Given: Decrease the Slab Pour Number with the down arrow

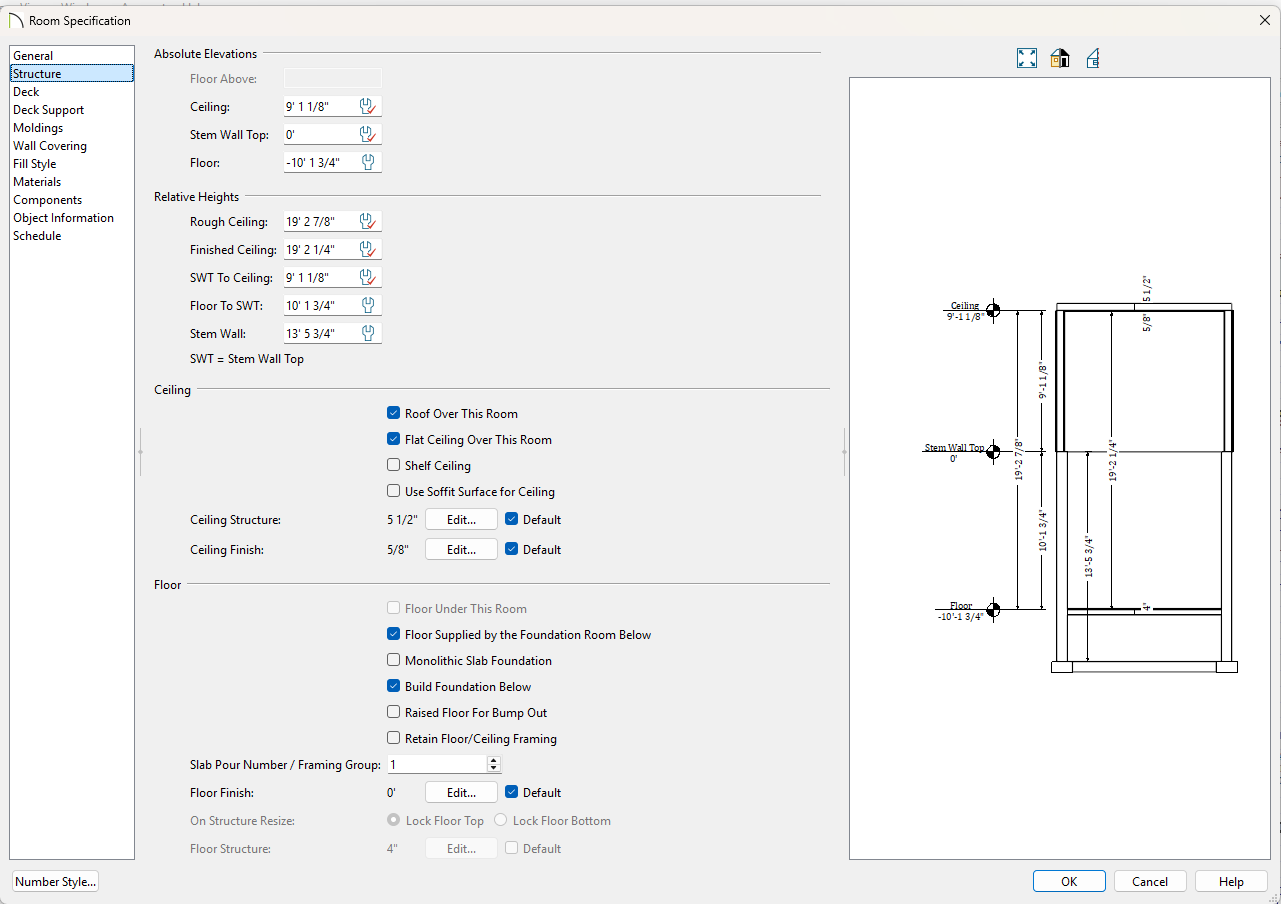Looking at the screenshot, I should click(x=493, y=769).
